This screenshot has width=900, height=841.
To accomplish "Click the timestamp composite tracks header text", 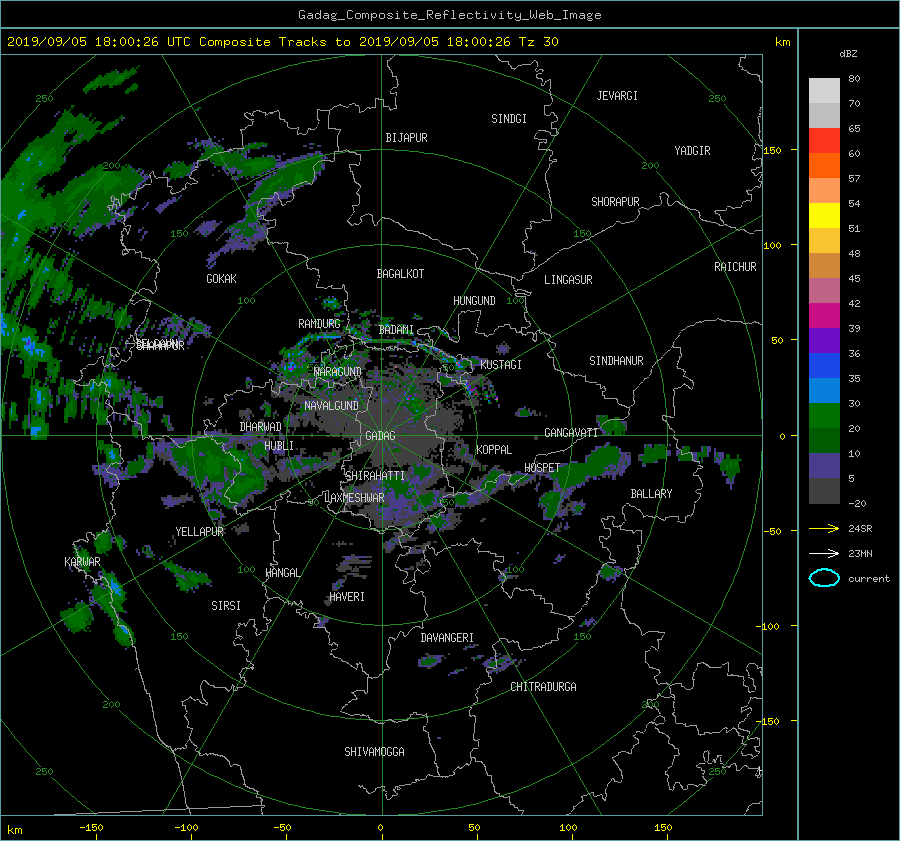I will click(x=282, y=42).
